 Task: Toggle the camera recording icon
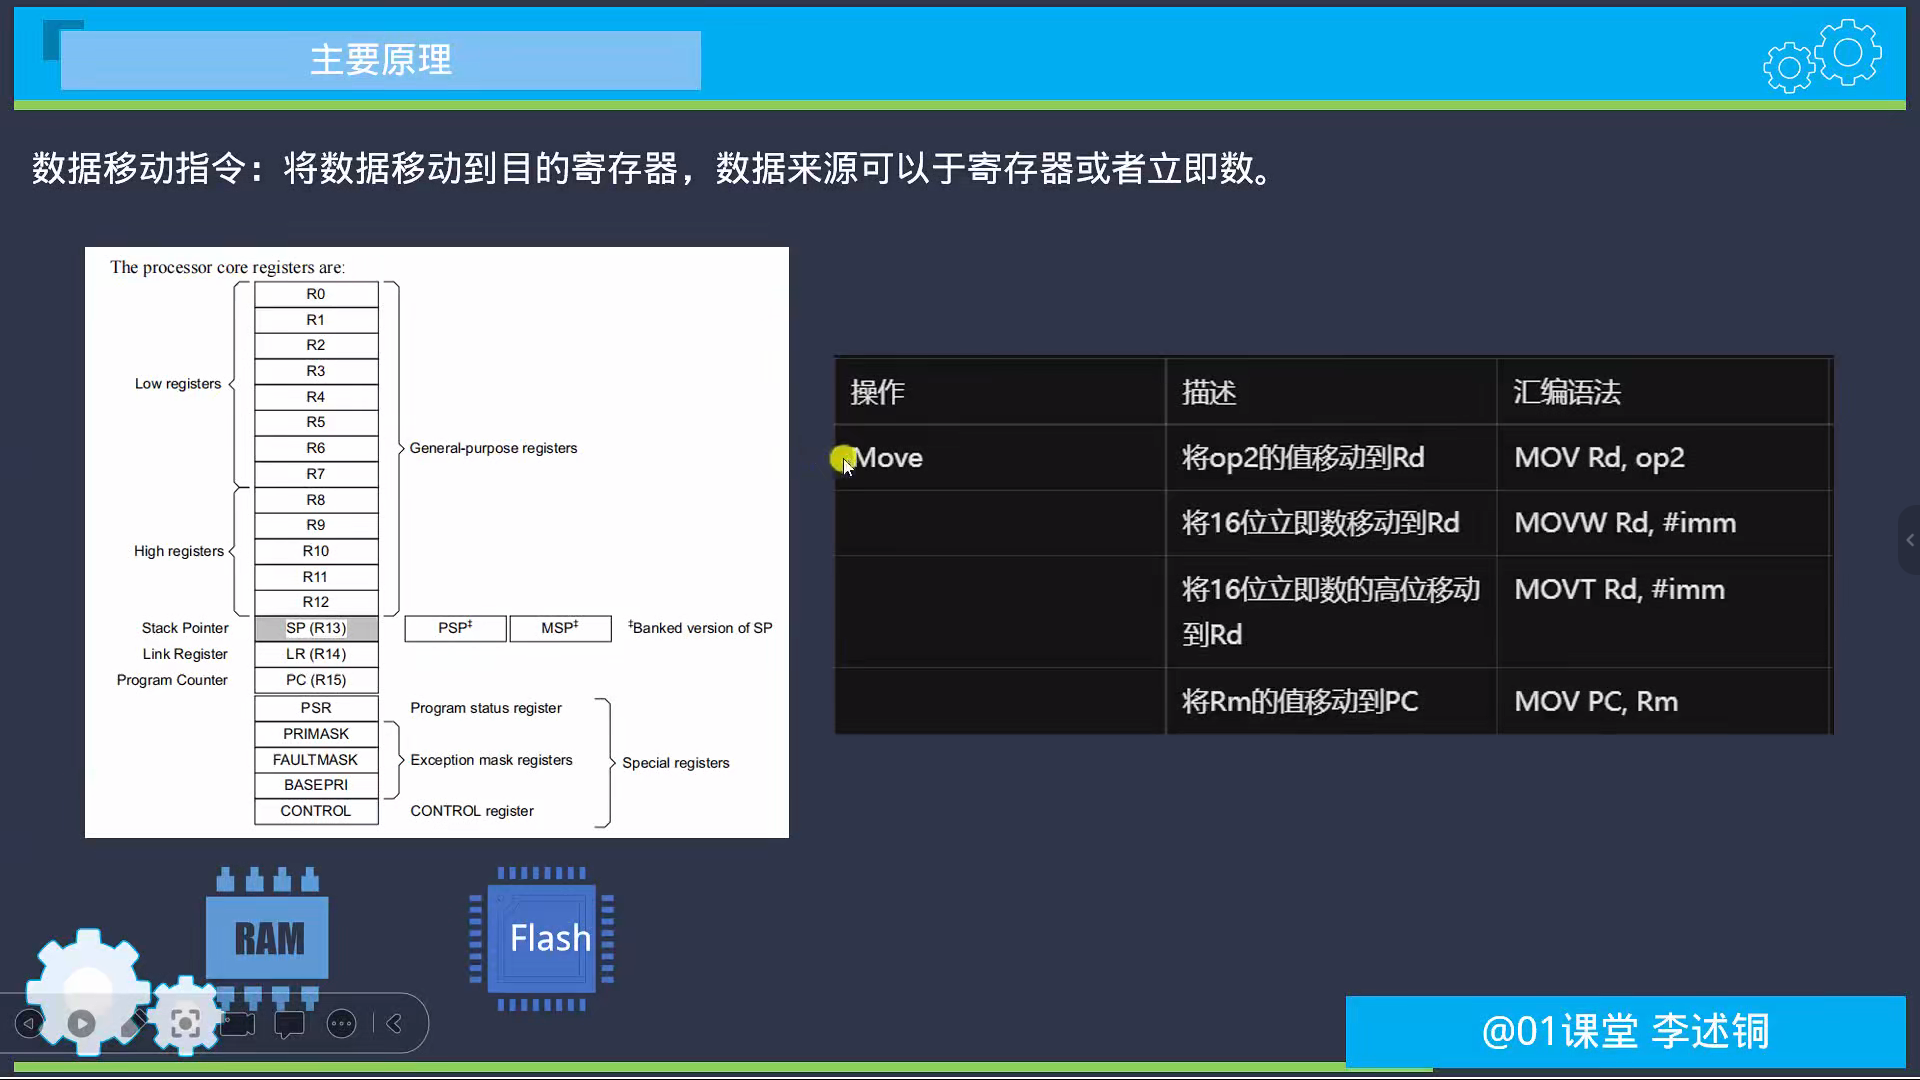point(238,1023)
